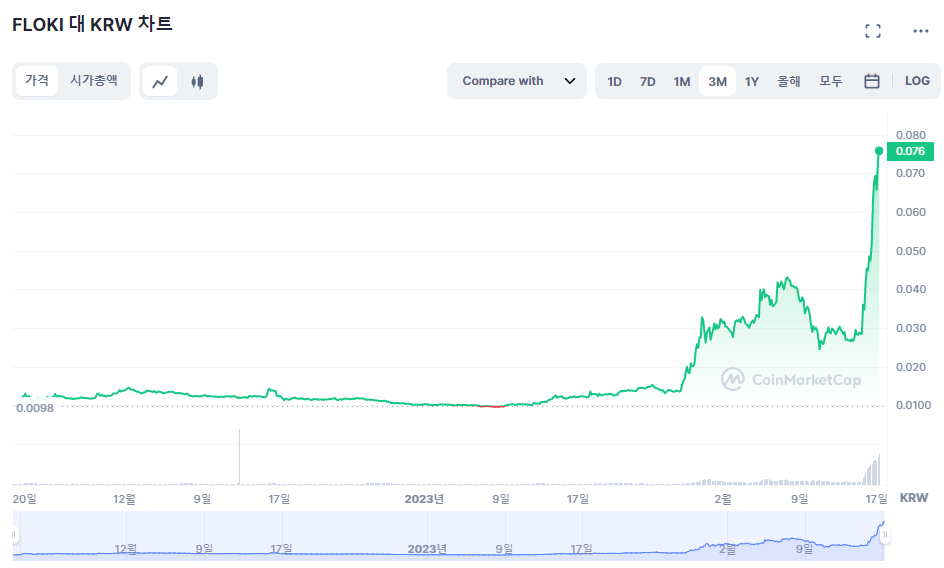The image size is (944, 568).
Task: Expand the Compare with dropdown
Action: click(517, 81)
